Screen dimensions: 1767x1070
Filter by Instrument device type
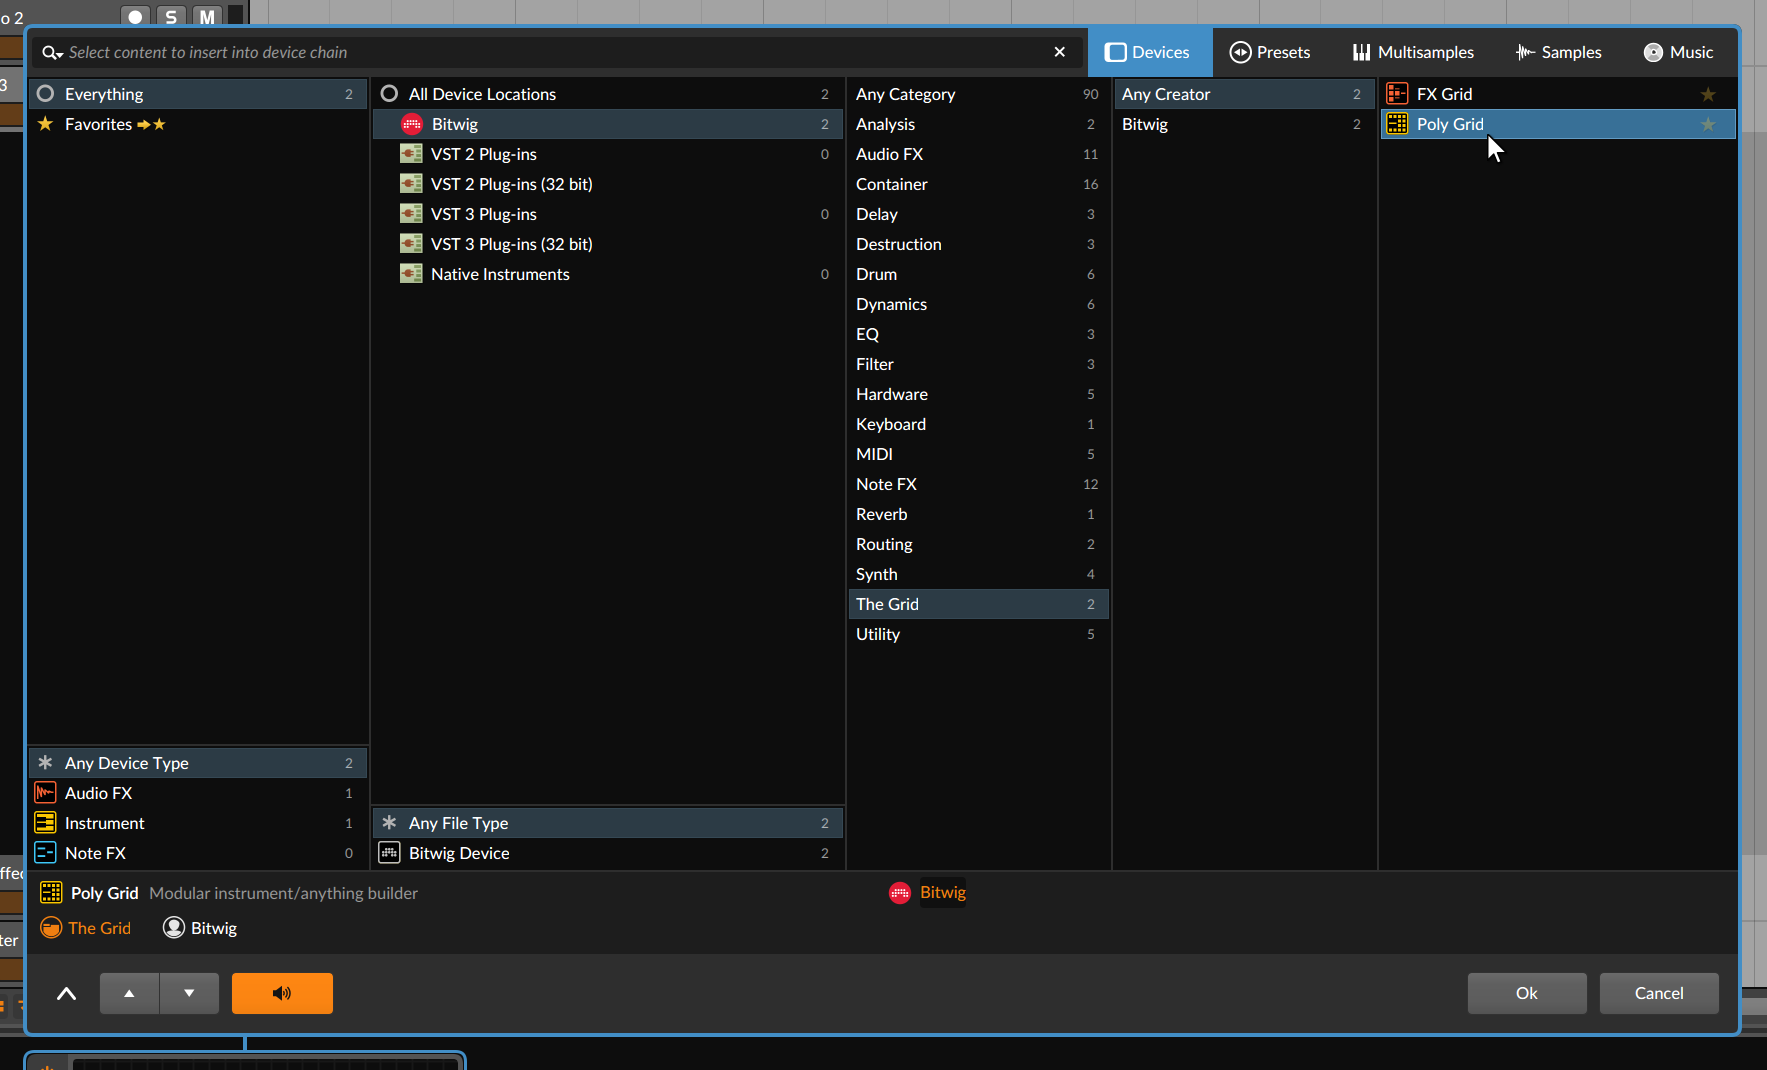(197, 823)
